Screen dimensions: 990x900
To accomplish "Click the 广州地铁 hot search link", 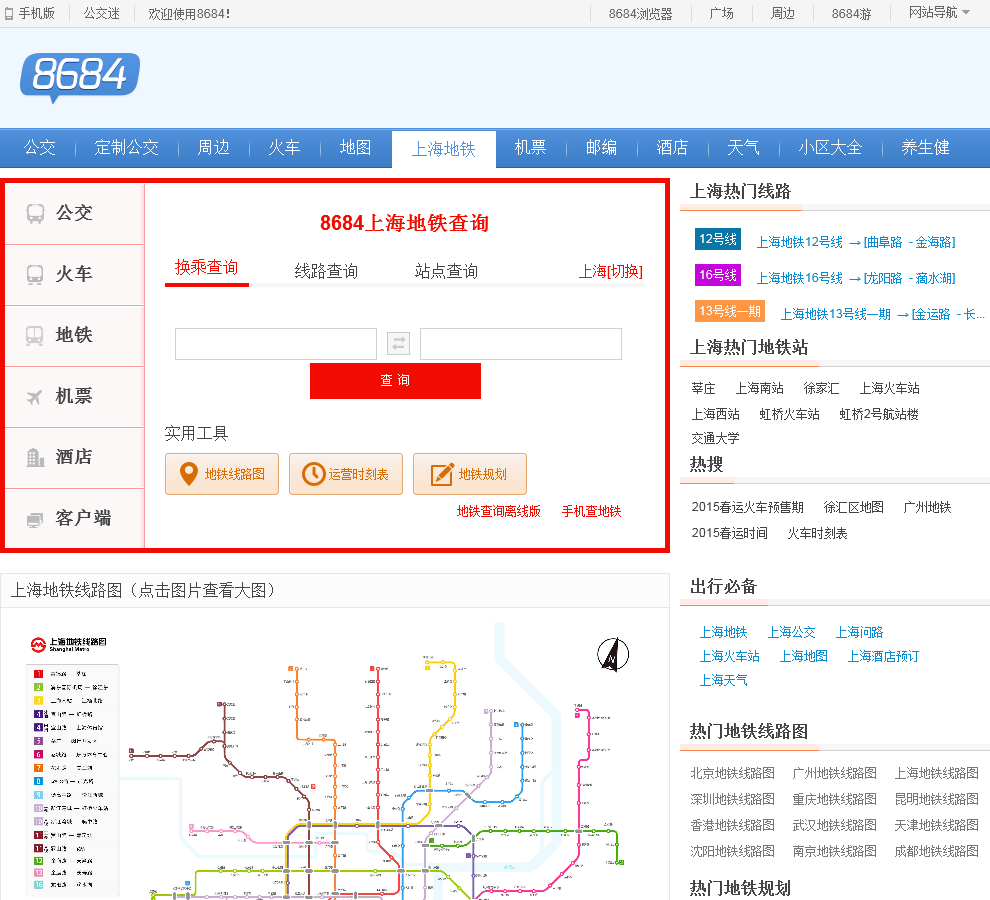I will [927, 507].
